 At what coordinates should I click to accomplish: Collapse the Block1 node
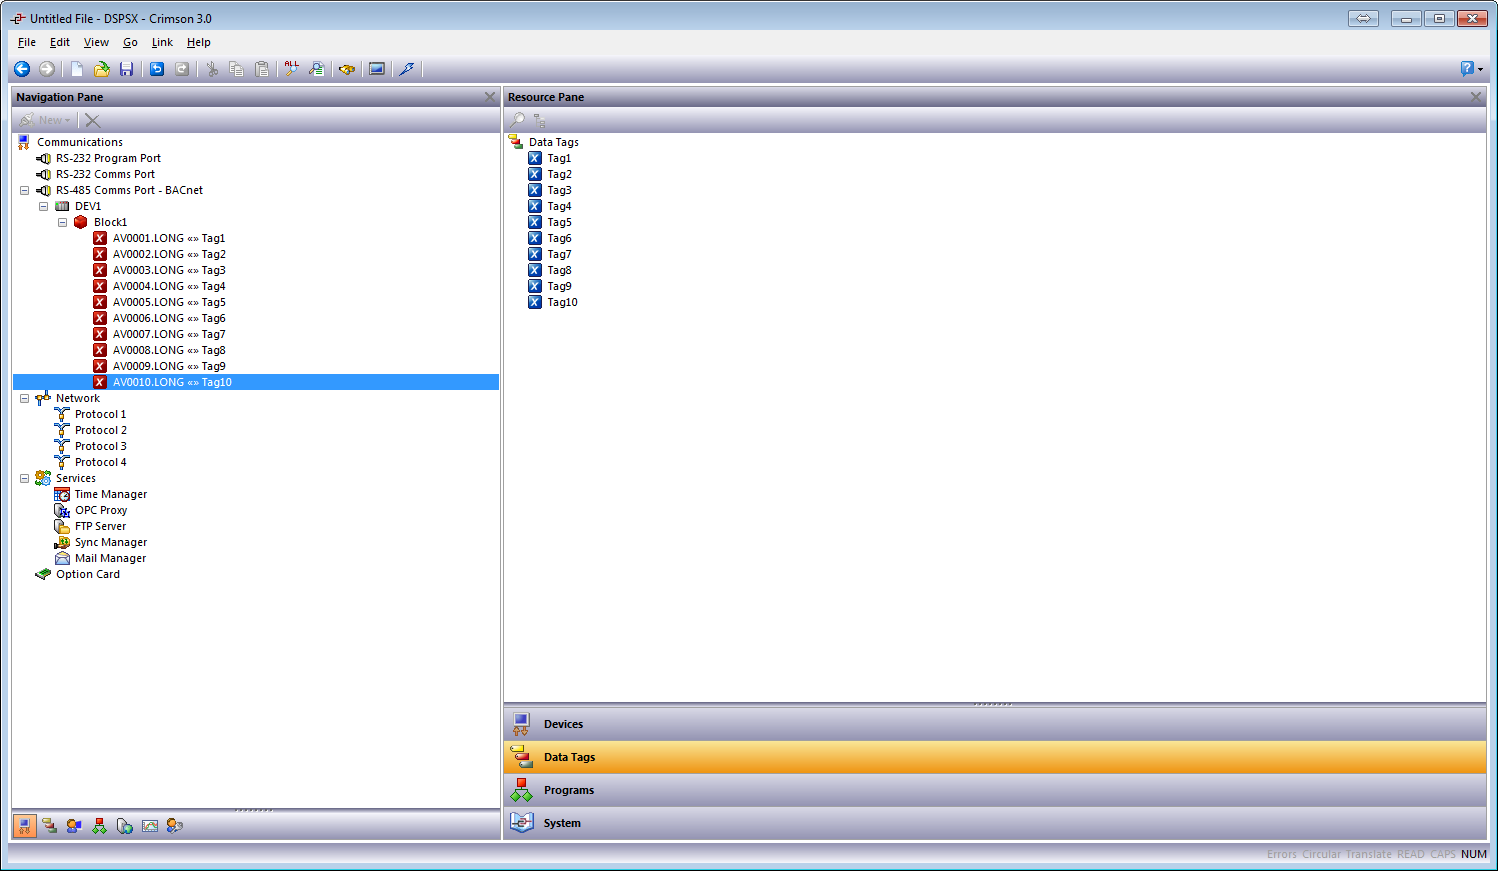63,222
